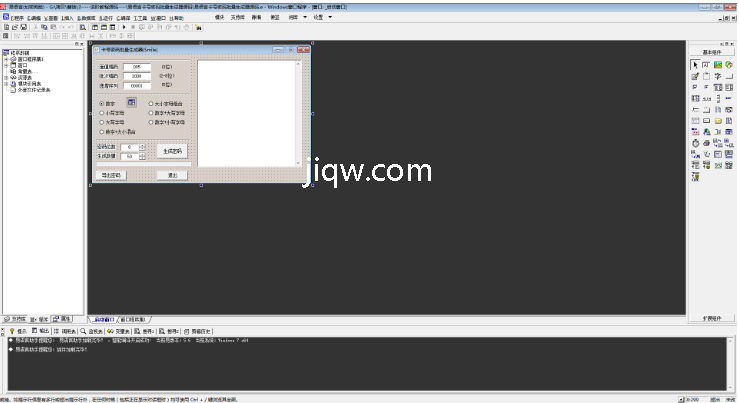
Task: Click the calendar icon on the form
Action: [x=131, y=102]
